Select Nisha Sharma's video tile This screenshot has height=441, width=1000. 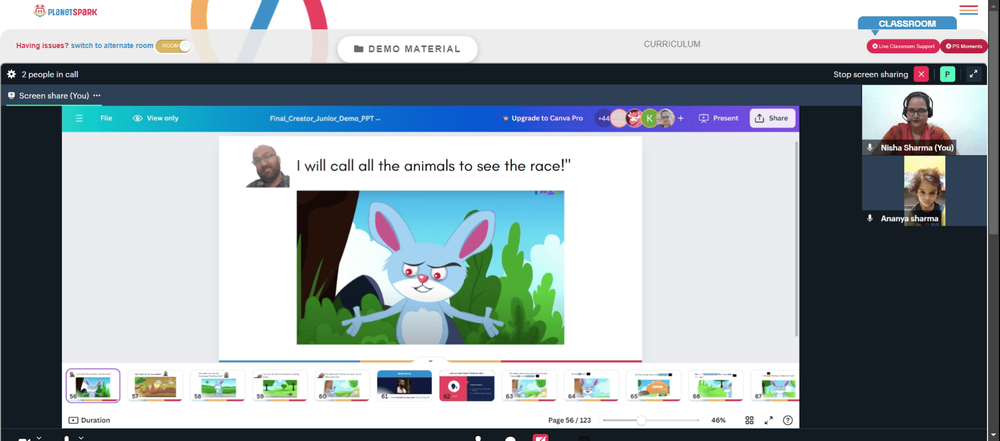(924, 119)
